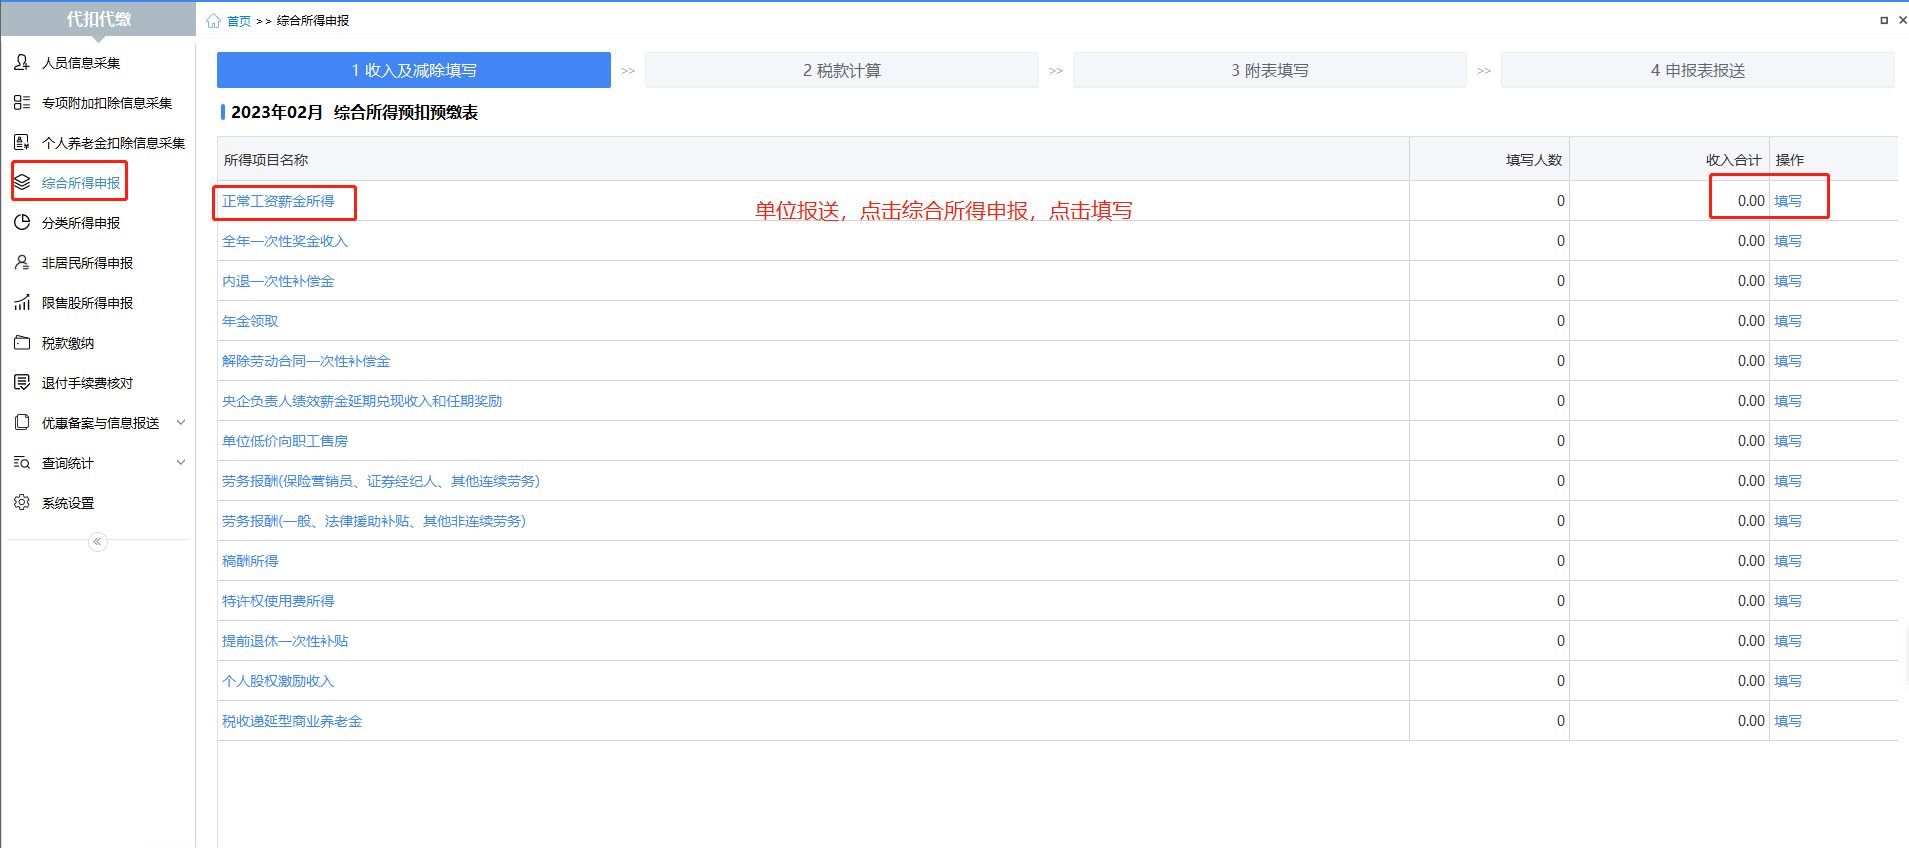Select 非居民所得申报 in the sidebar
This screenshot has height=848, width=1909.
[87, 263]
